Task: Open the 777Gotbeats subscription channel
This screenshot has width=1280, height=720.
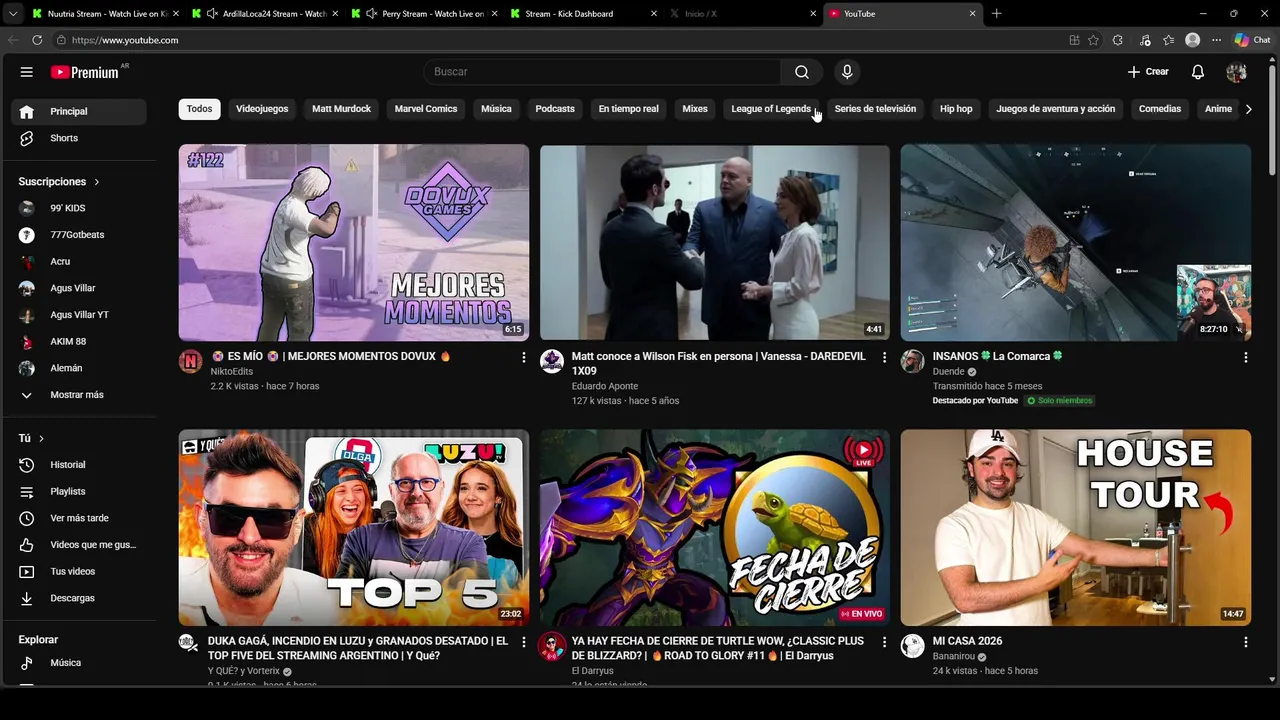Action: click(79, 235)
